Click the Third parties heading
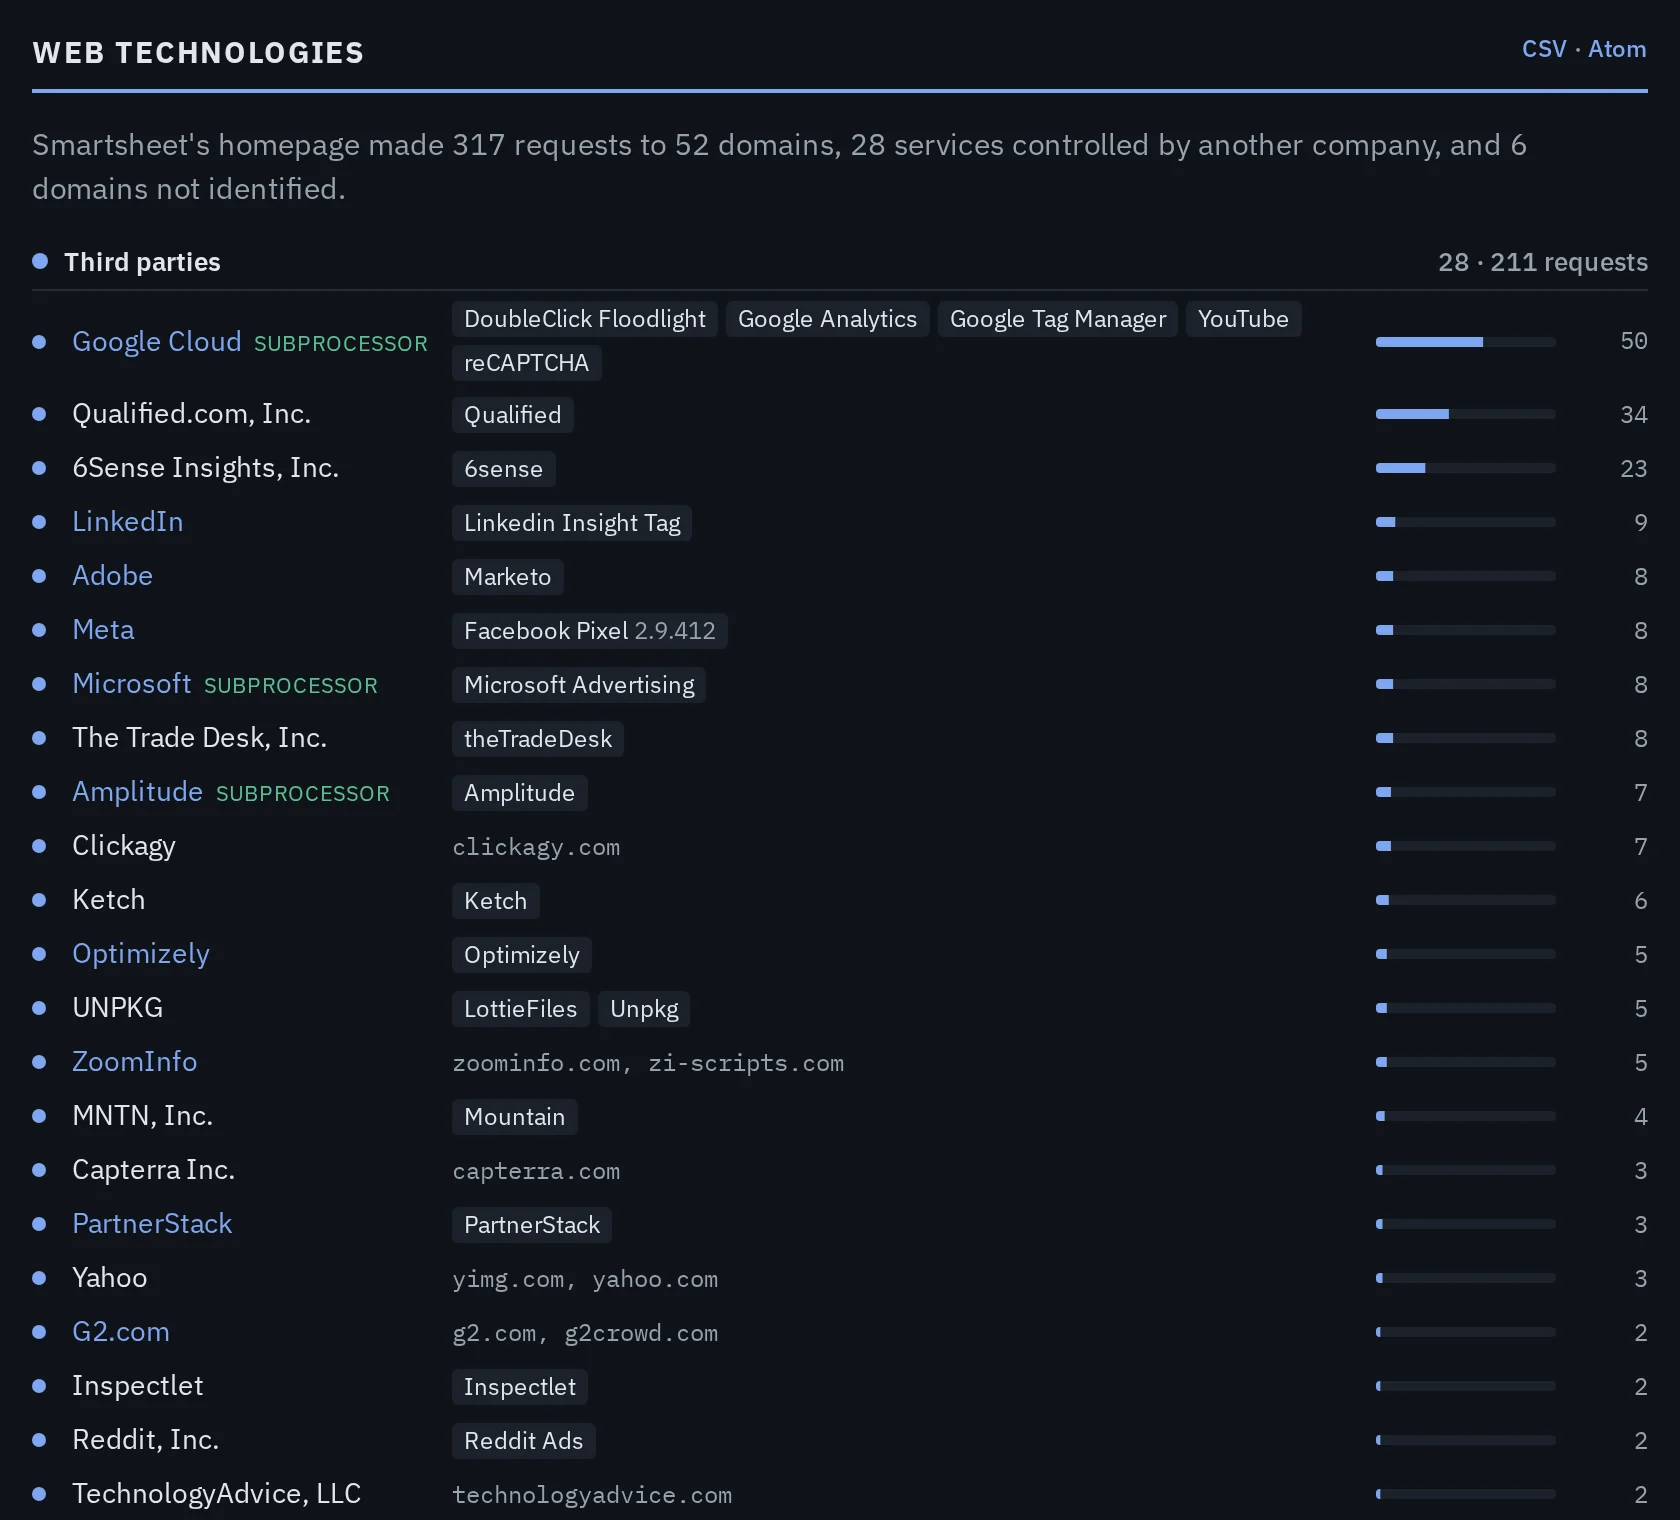This screenshot has height=1520, width=1680. 142,262
